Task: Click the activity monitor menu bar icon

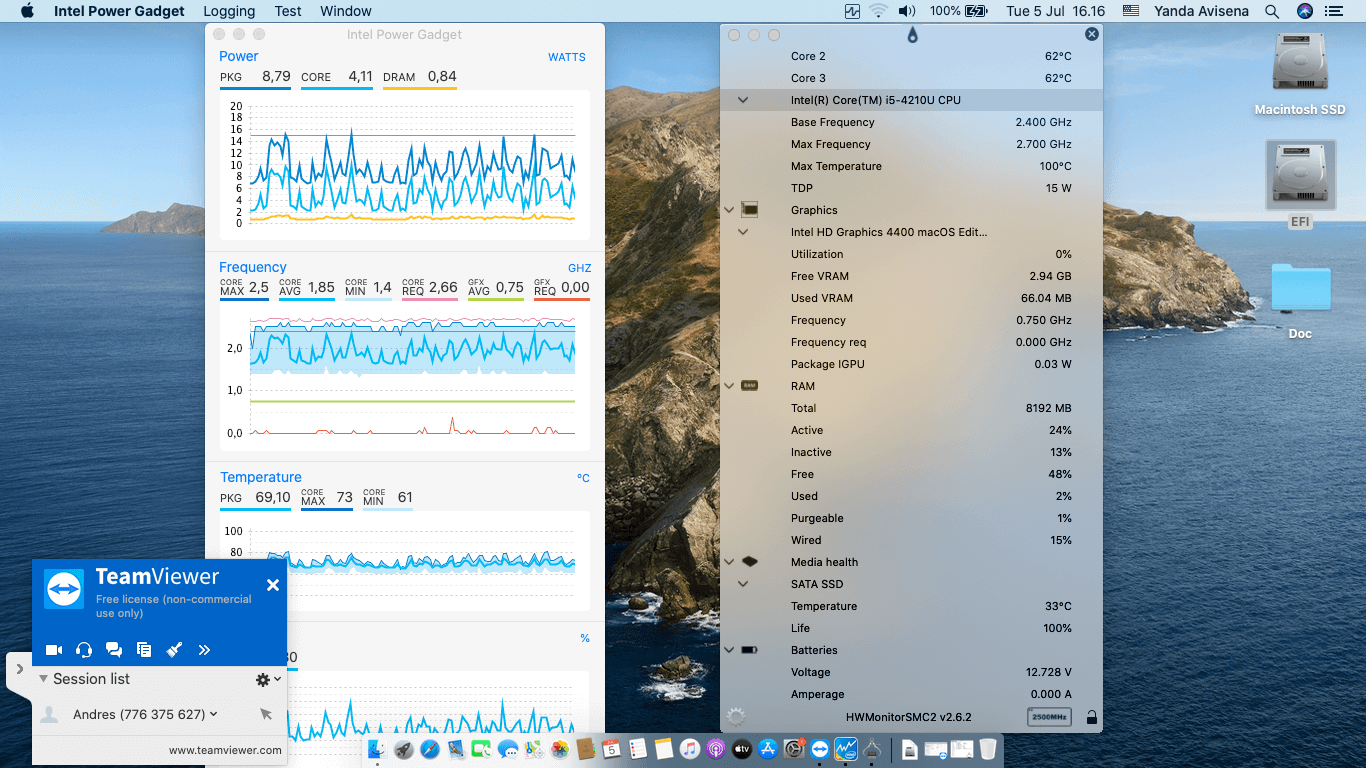Action: [852, 11]
